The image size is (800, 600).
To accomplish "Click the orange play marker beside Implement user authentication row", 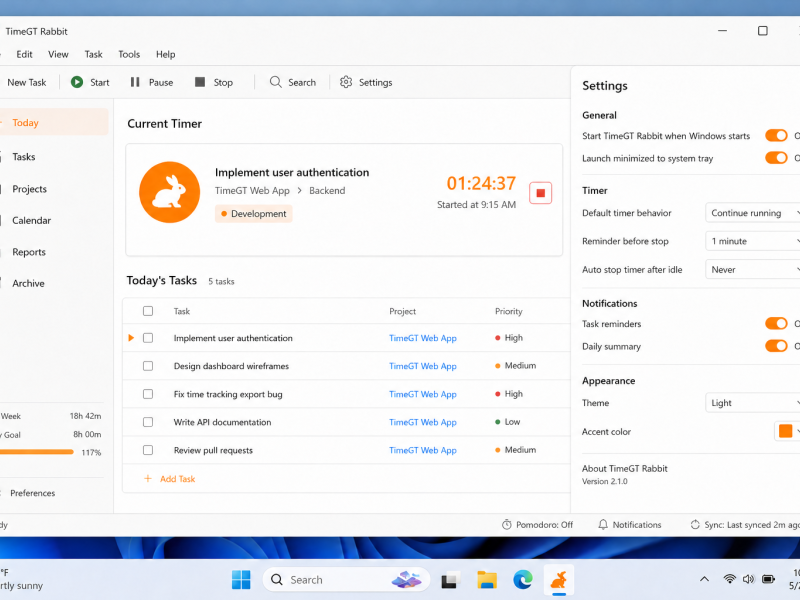I will click(x=131, y=338).
